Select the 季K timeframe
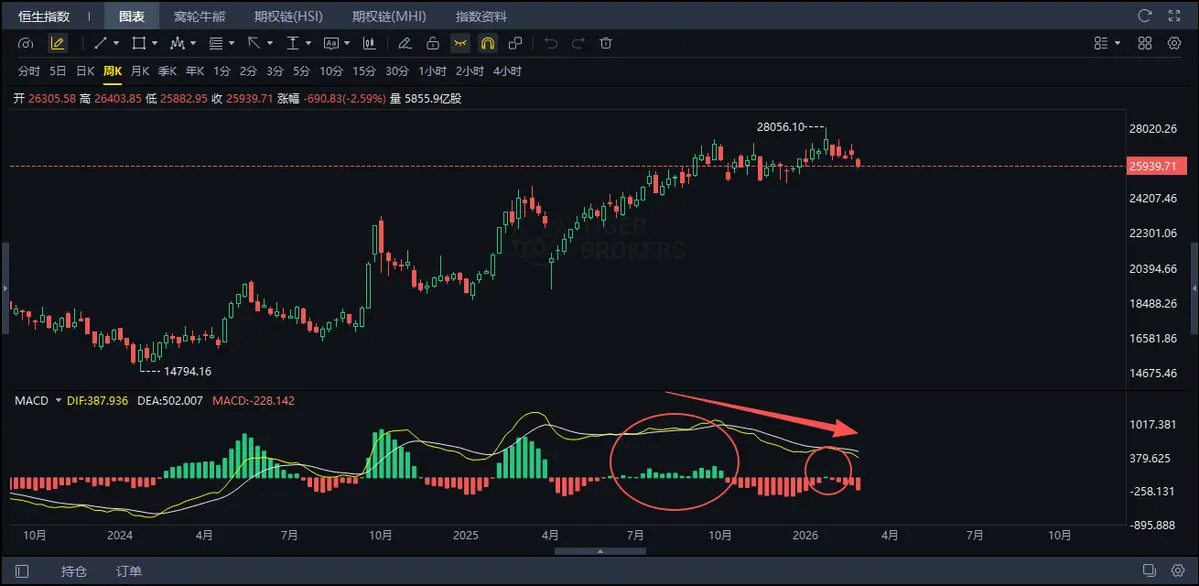This screenshot has height=586, width=1199. pyautogui.click(x=167, y=71)
